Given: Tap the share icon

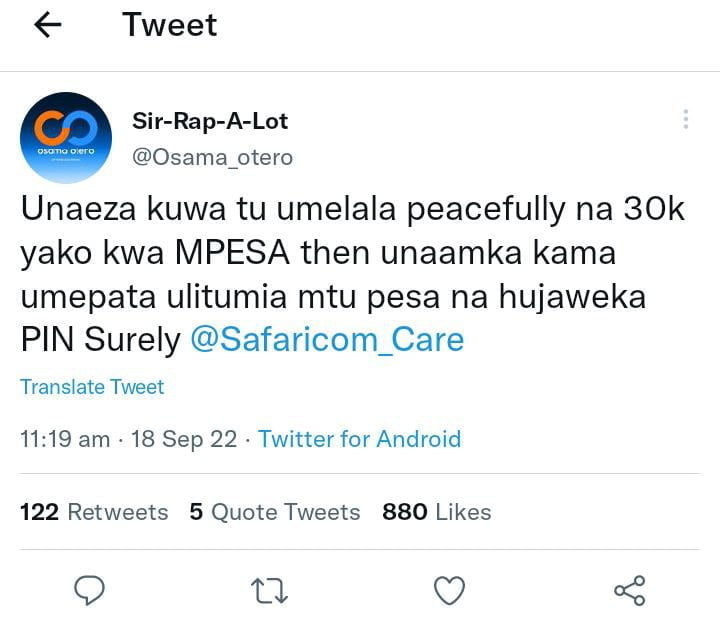Looking at the screenshot, I should [629, 590].
